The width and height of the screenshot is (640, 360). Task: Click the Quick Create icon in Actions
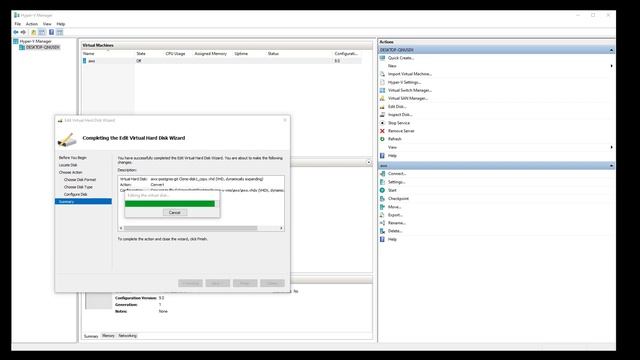382,58
